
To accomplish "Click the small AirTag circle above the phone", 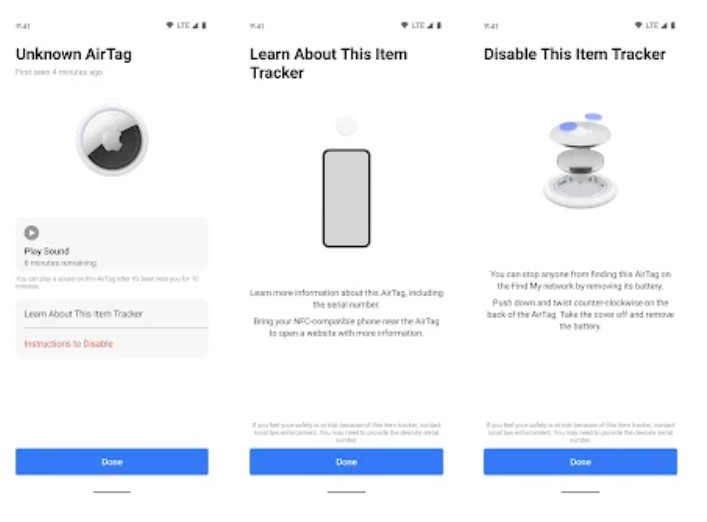I will point(346,126).
